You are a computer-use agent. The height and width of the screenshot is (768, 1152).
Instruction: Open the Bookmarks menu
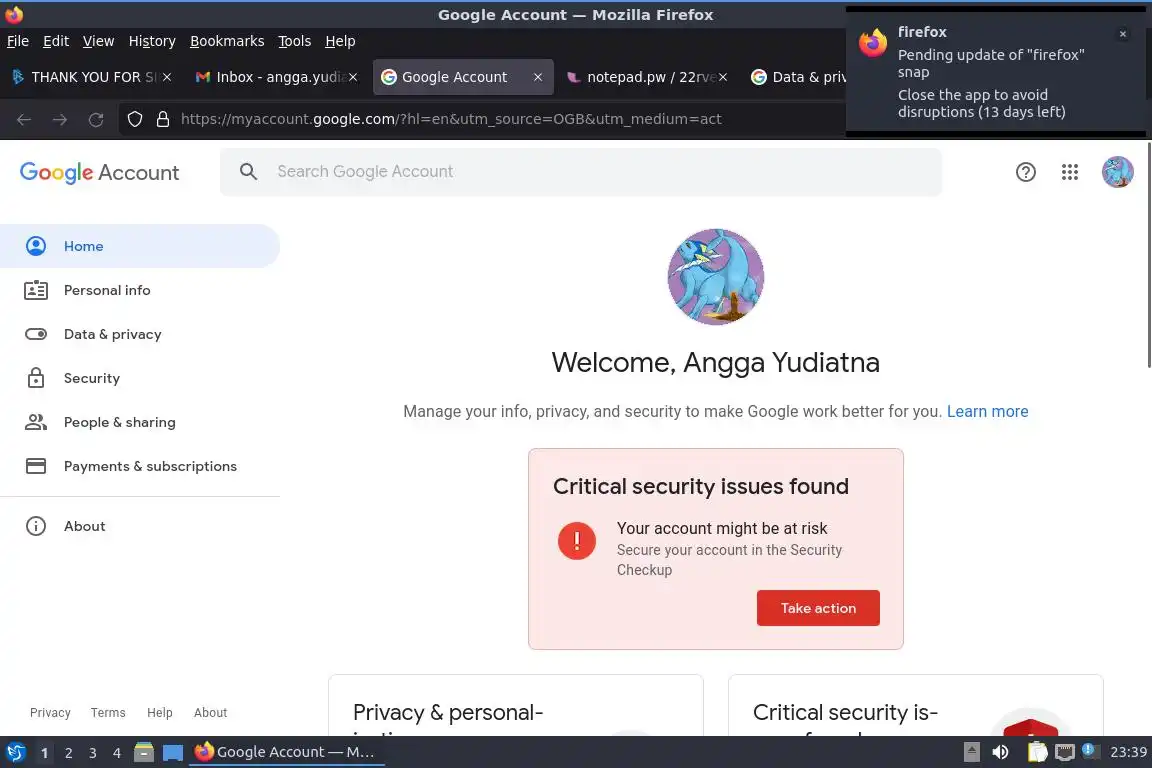227,41
